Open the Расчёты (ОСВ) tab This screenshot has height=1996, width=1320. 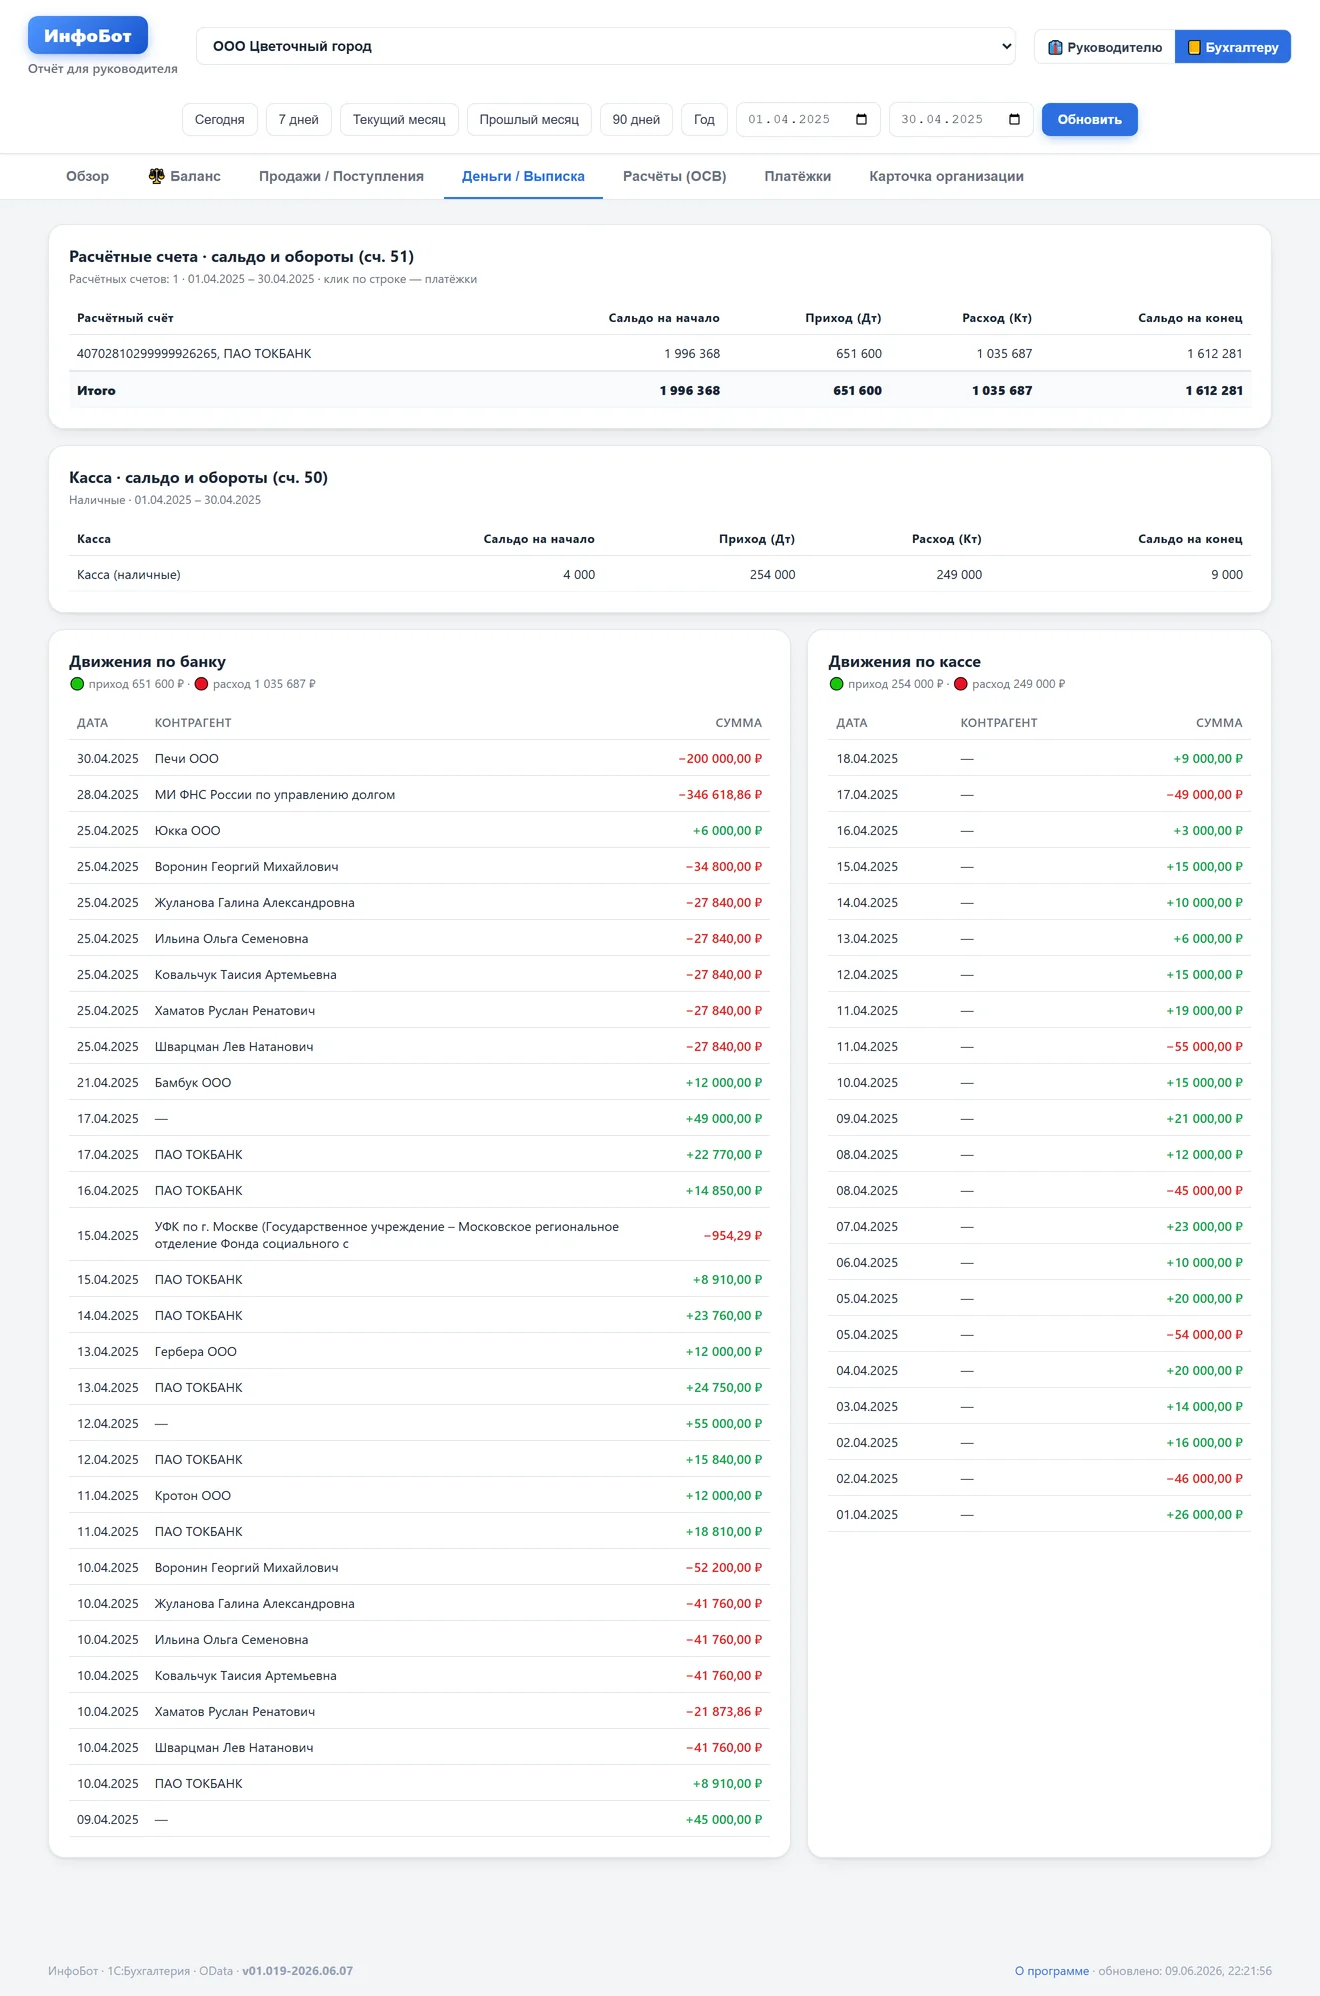(675, 176)
